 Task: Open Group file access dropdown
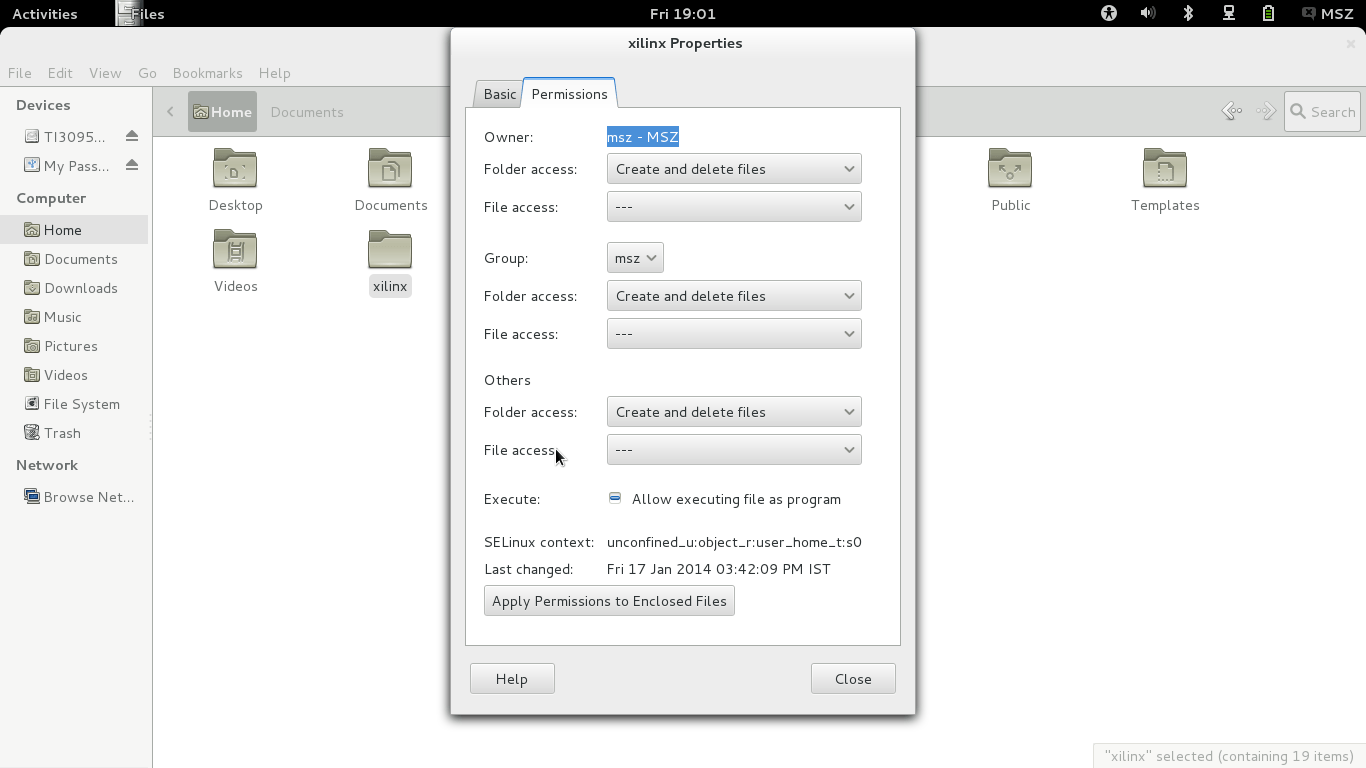(x=734, y=334)
